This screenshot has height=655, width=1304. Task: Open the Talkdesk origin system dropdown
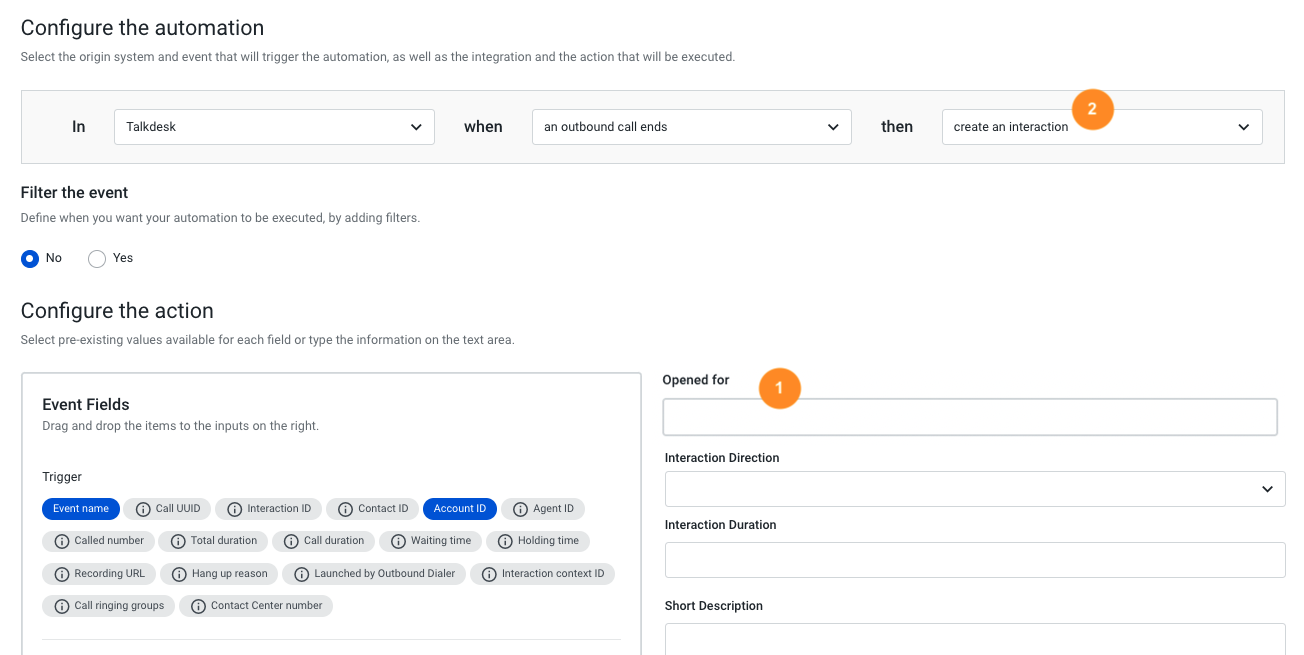tap(274, 127)
